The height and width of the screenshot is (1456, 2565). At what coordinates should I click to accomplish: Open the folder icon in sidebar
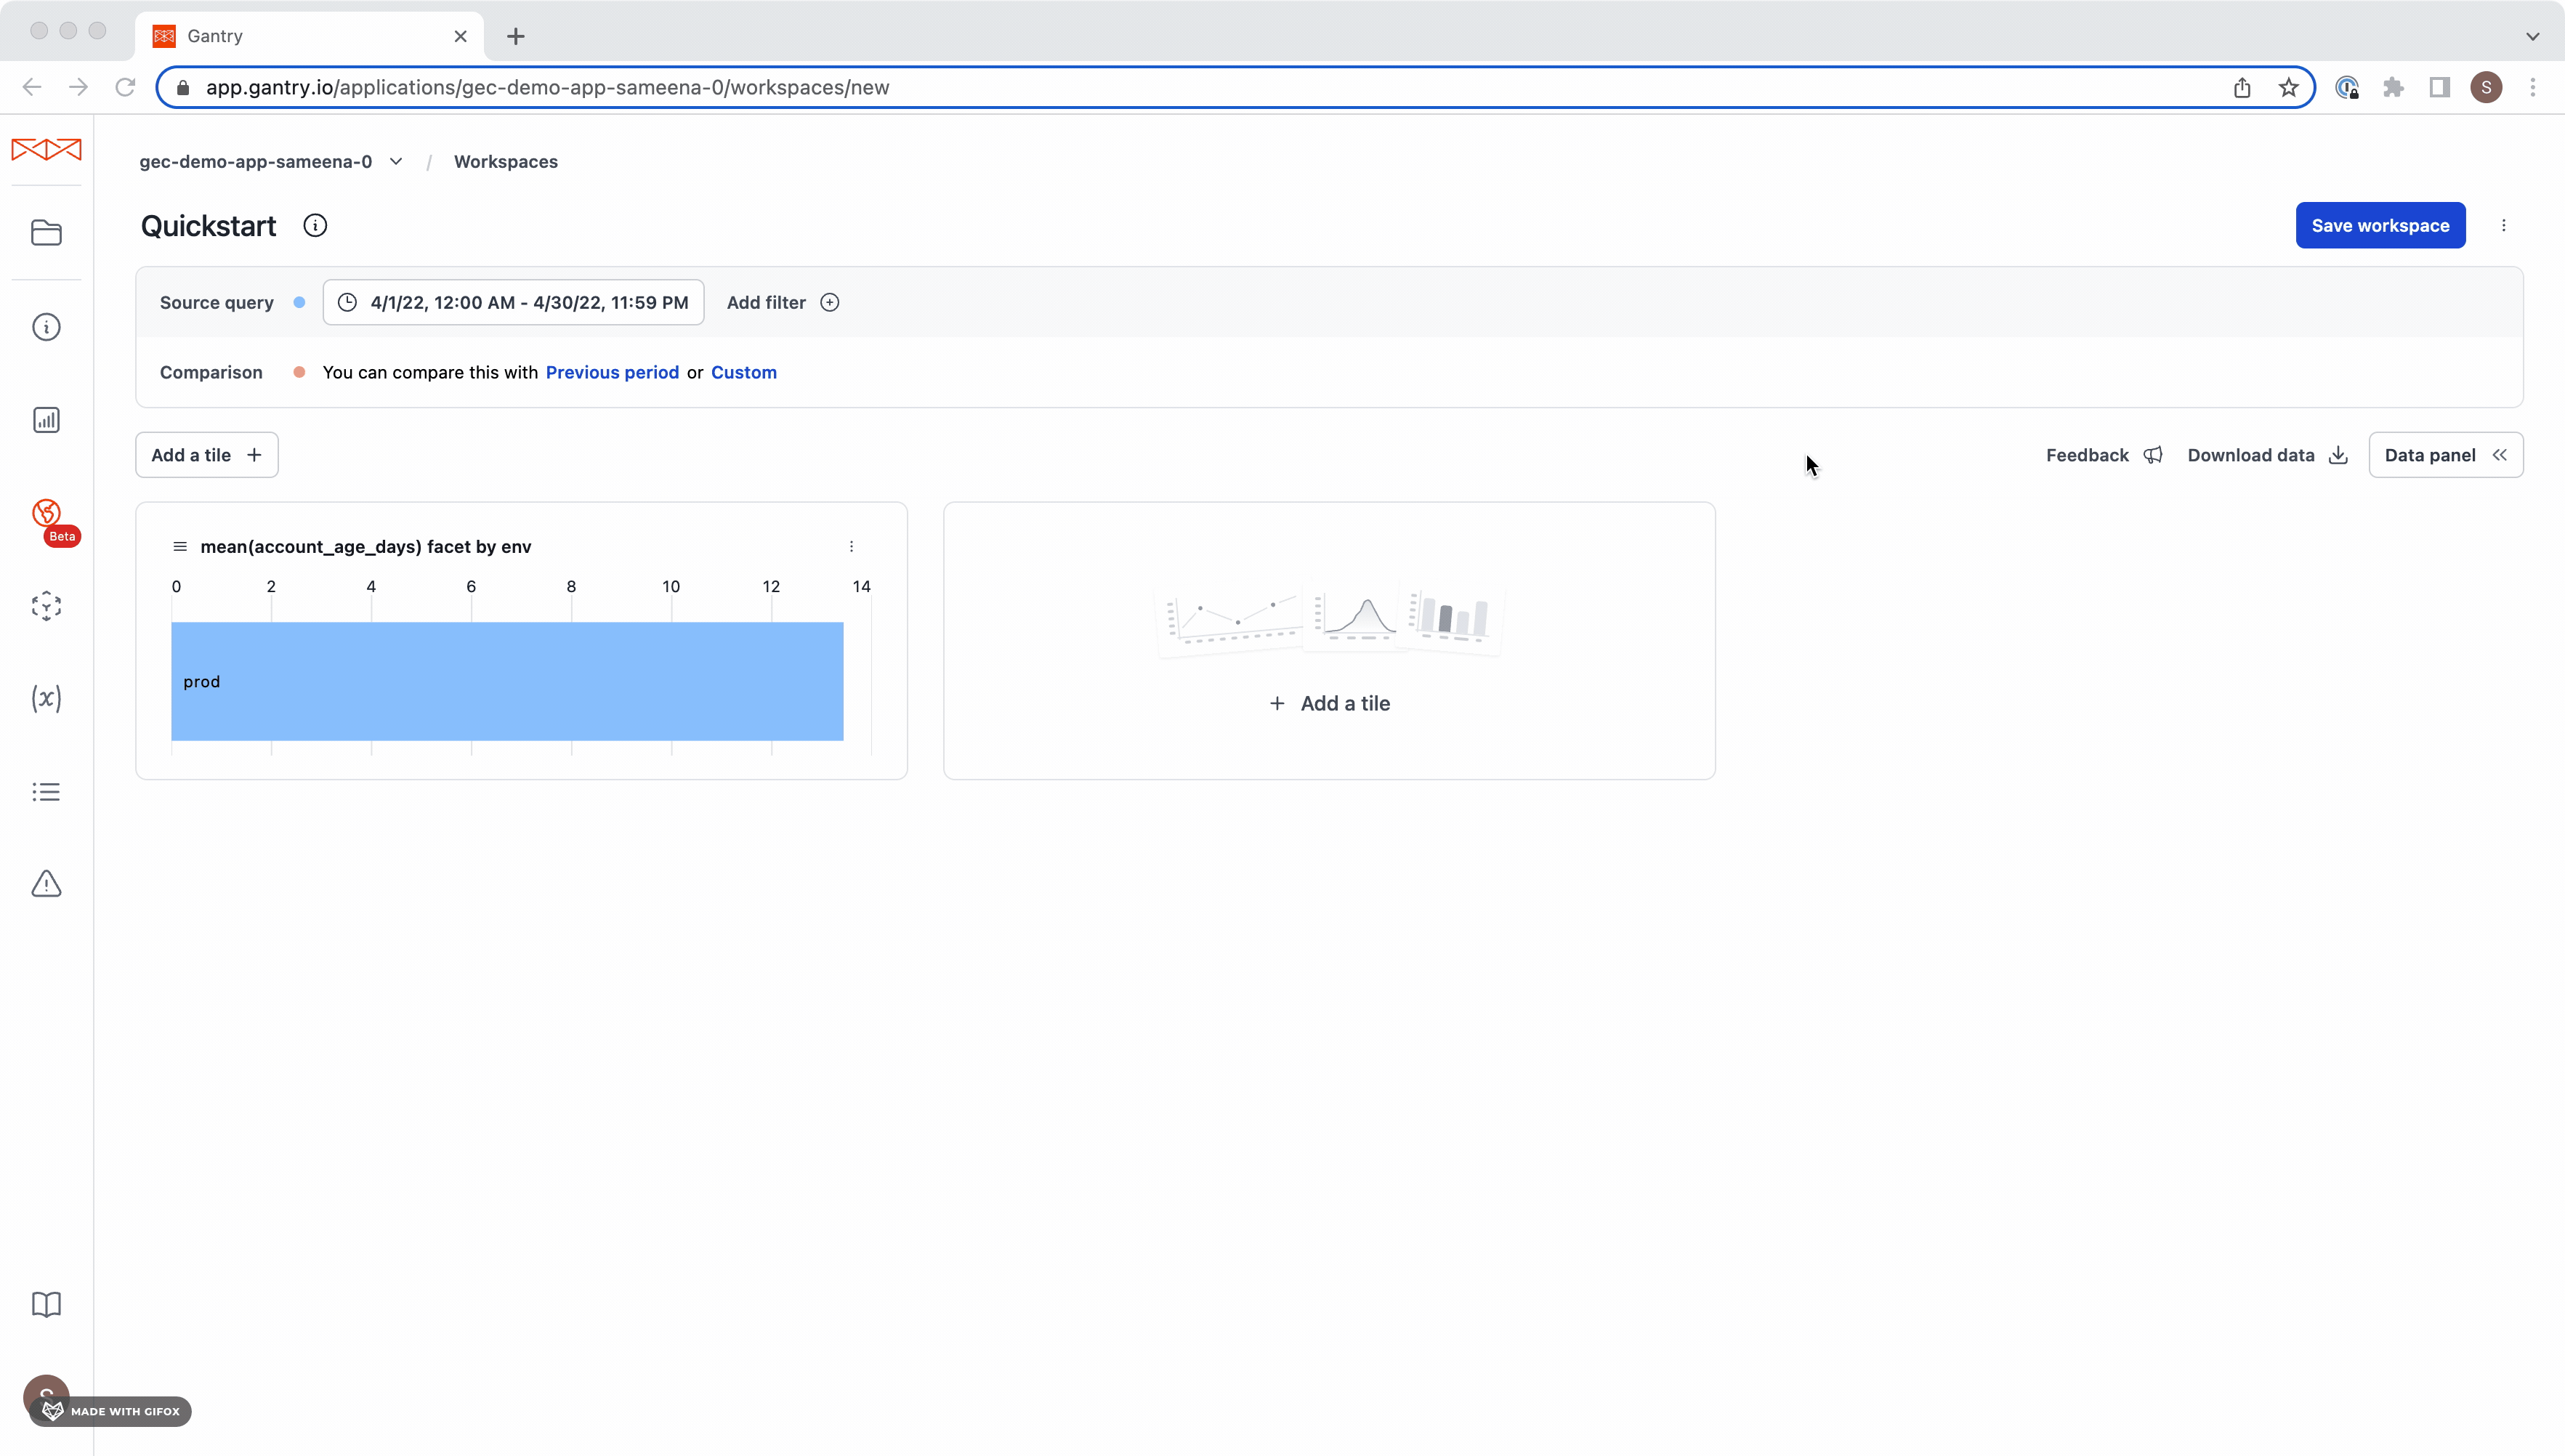click(x=46, y=233)
